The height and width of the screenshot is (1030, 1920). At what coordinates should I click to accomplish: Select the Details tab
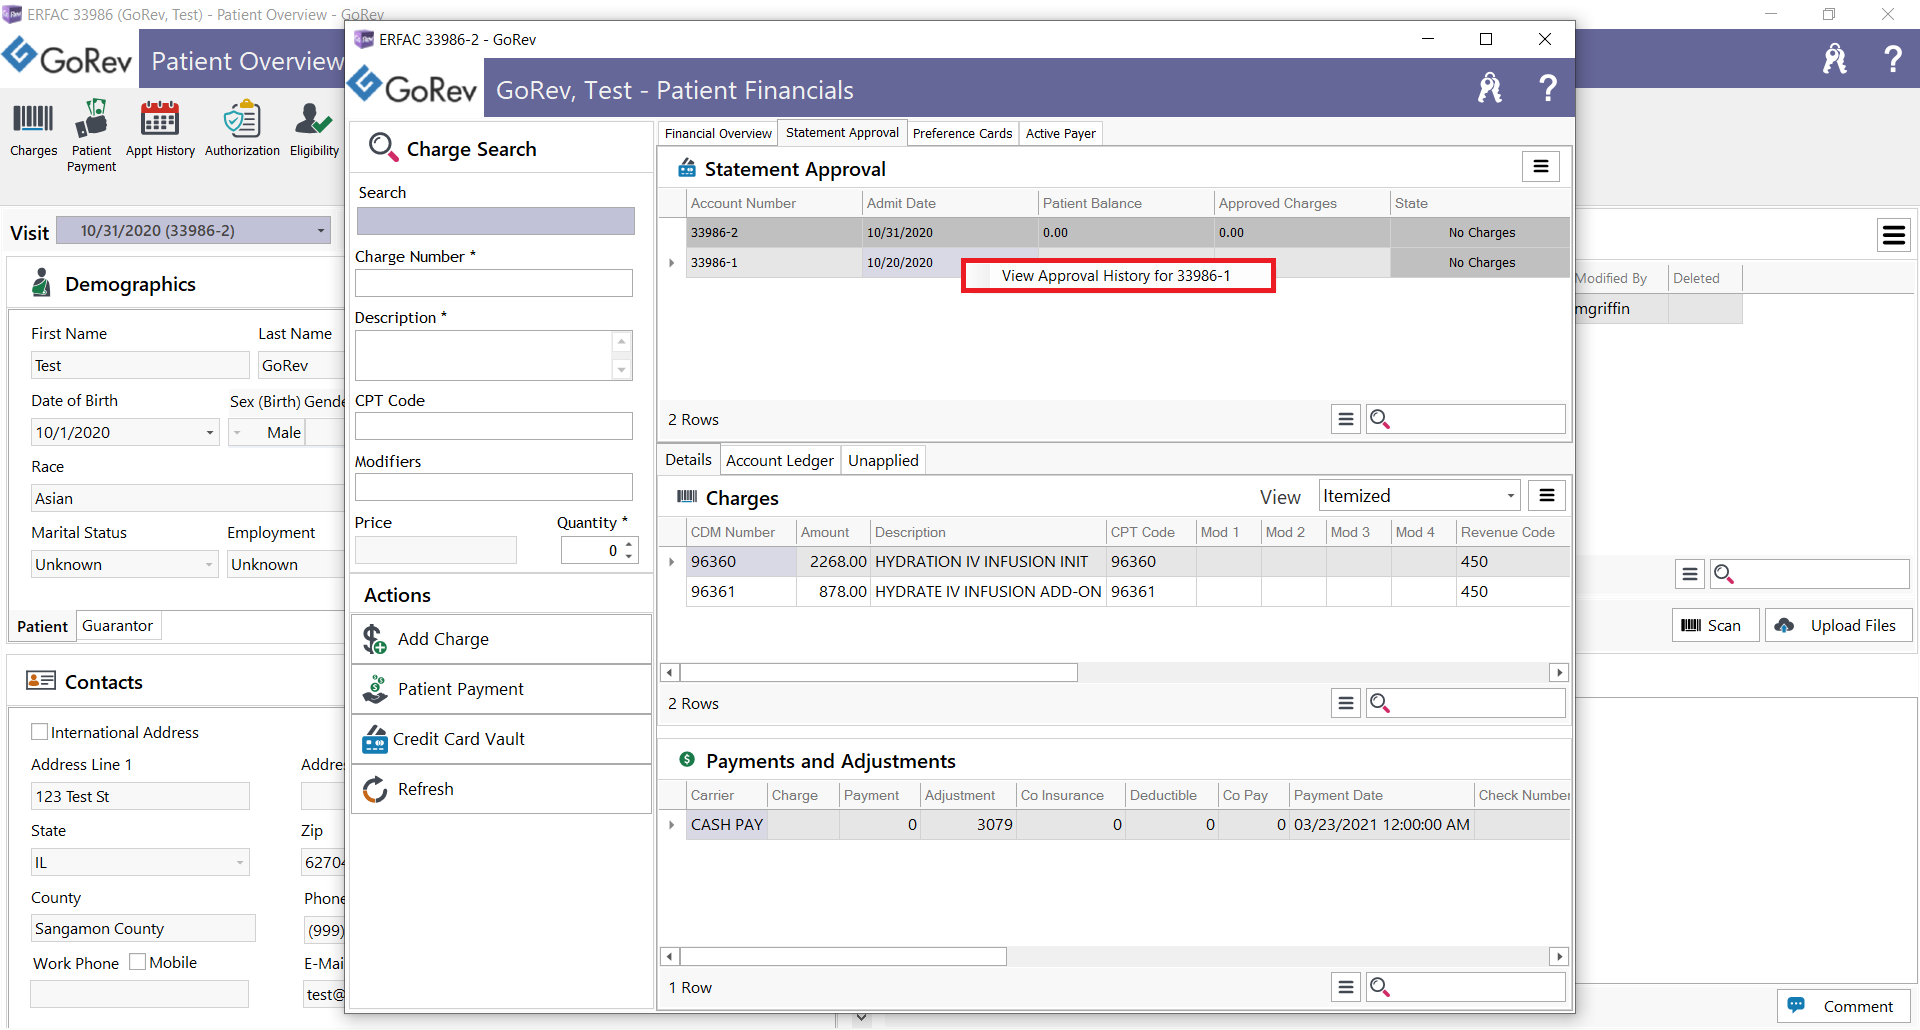coord(688,460)
